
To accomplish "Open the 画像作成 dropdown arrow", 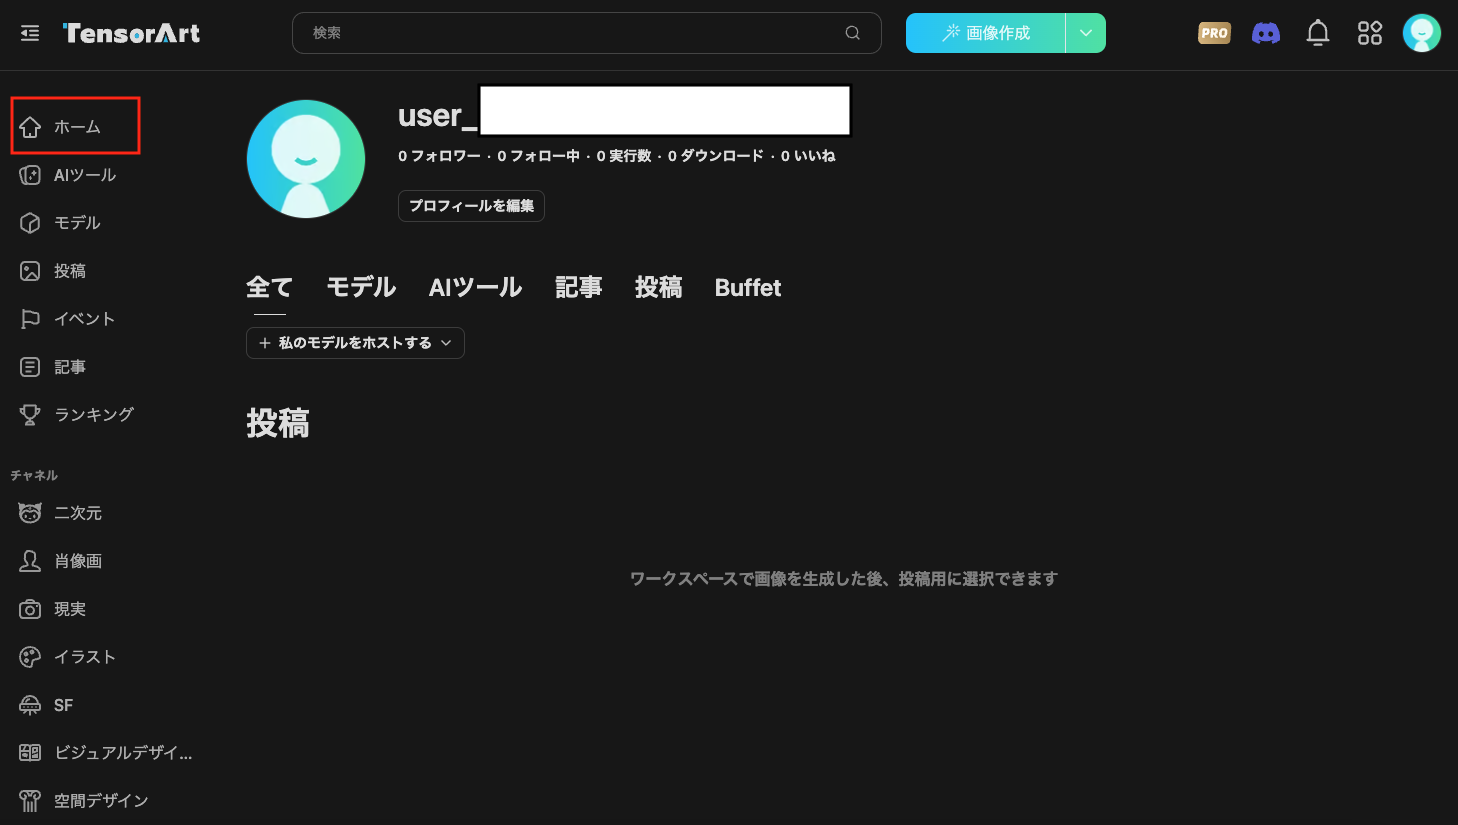I will tap(1086, 33).
